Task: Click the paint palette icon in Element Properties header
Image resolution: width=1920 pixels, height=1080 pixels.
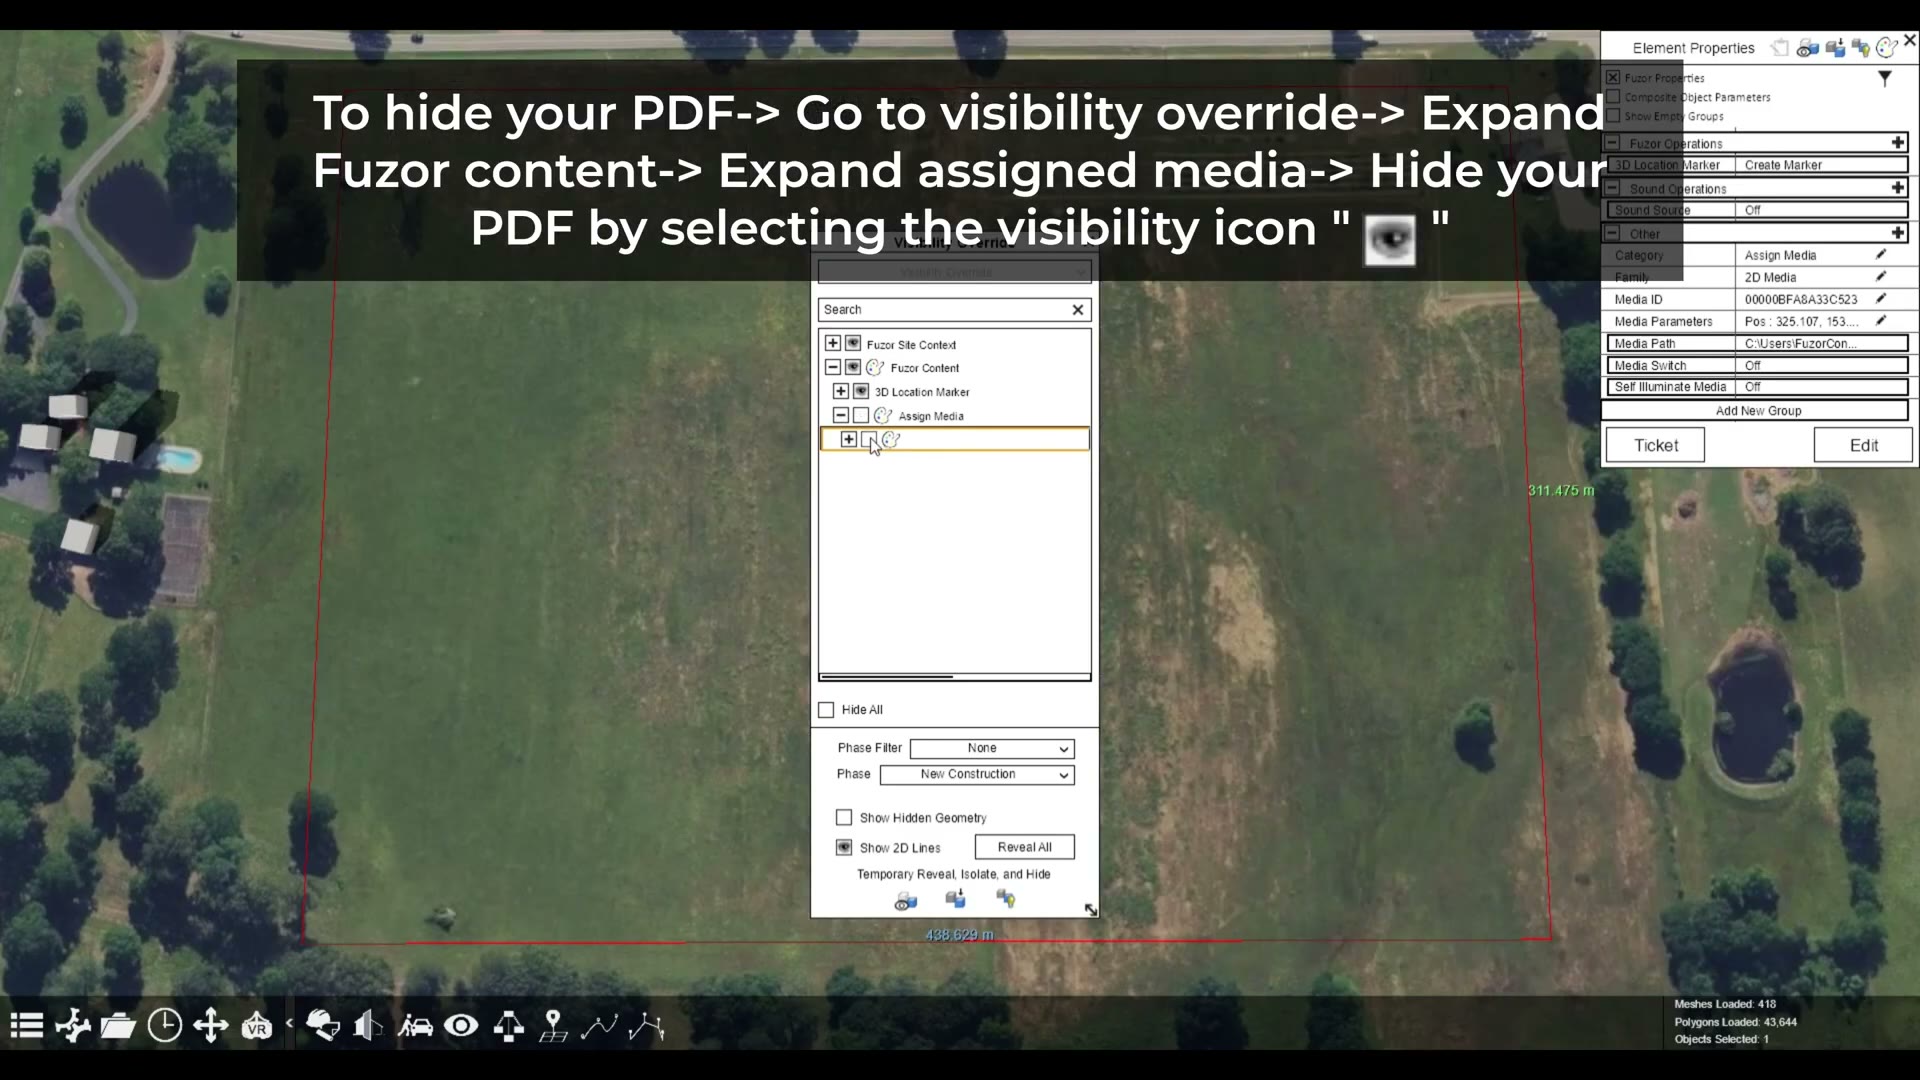Action: (1887, 48)
